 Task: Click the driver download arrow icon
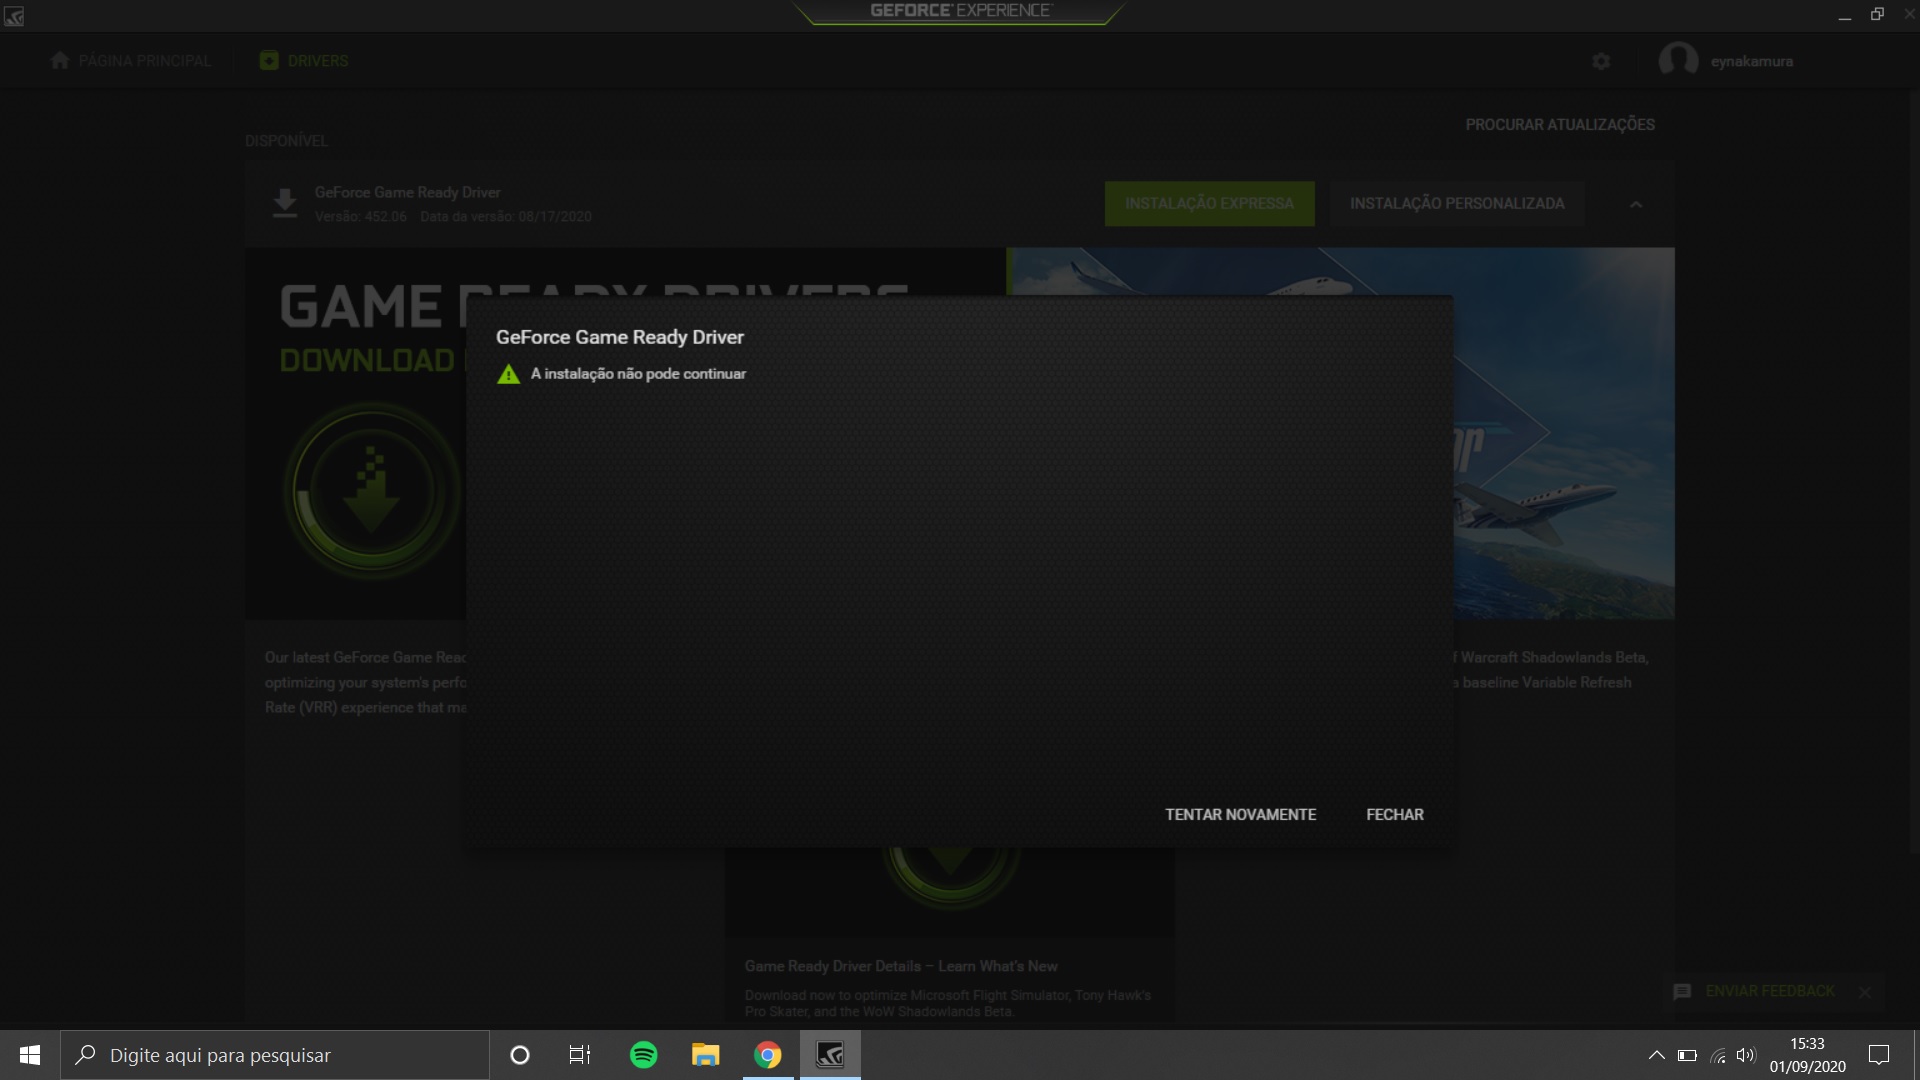[285, 203]
